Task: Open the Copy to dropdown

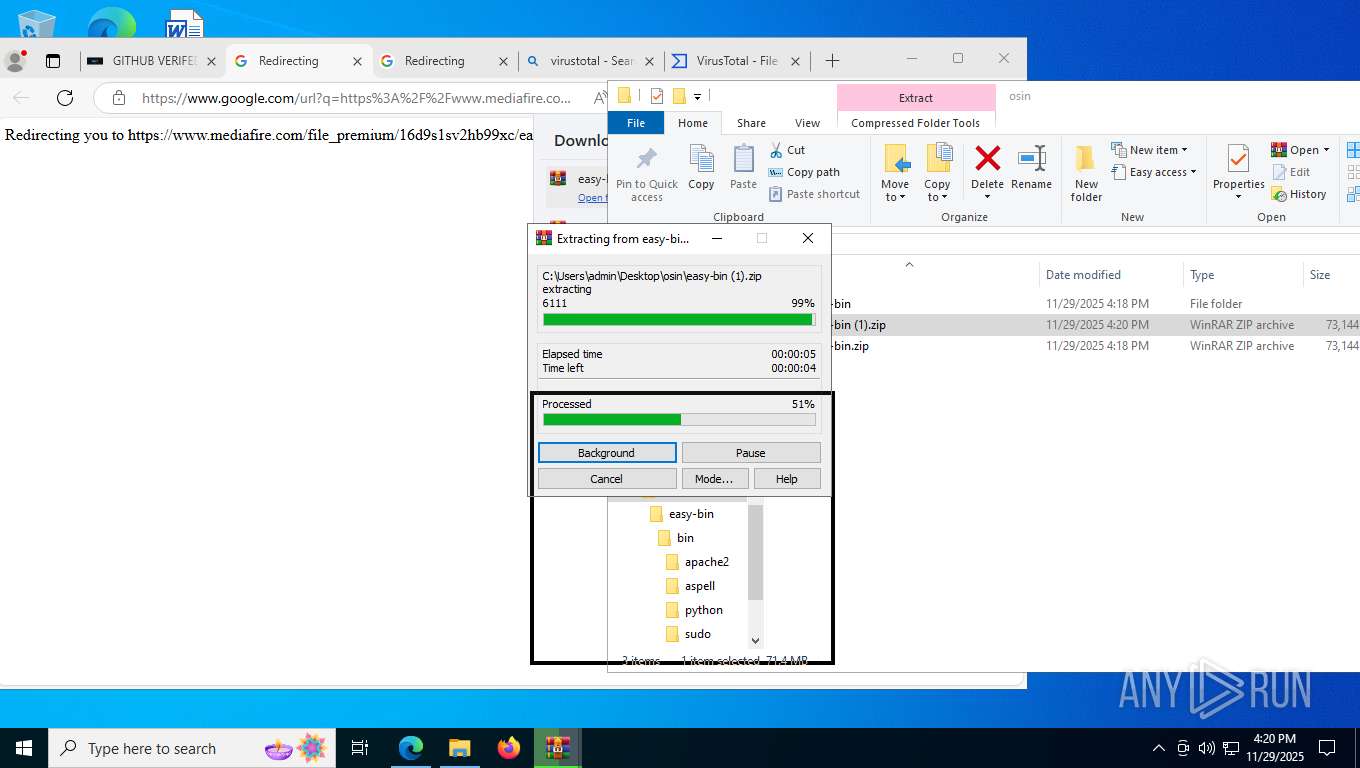Action: 937,191
